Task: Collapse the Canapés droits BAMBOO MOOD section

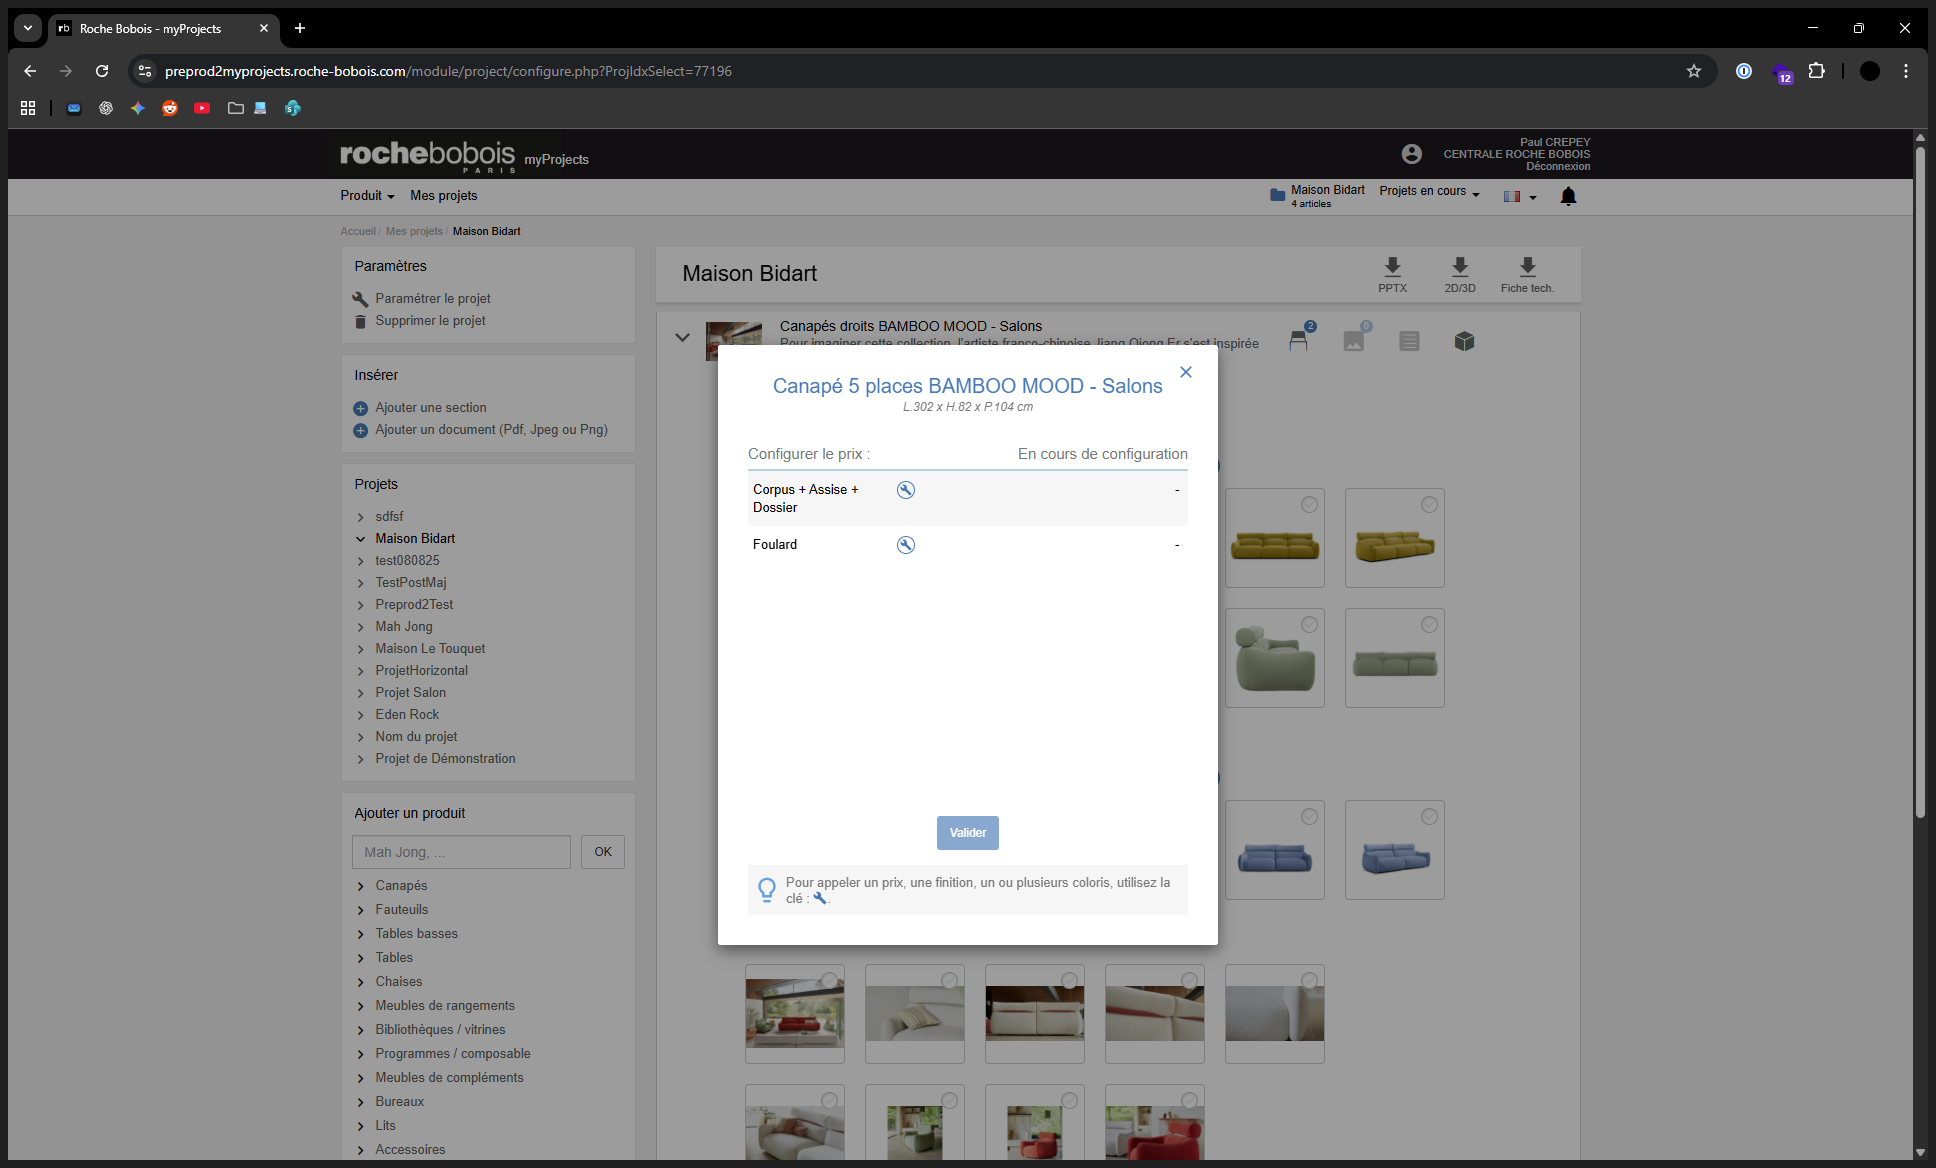Action: [683, 338]
